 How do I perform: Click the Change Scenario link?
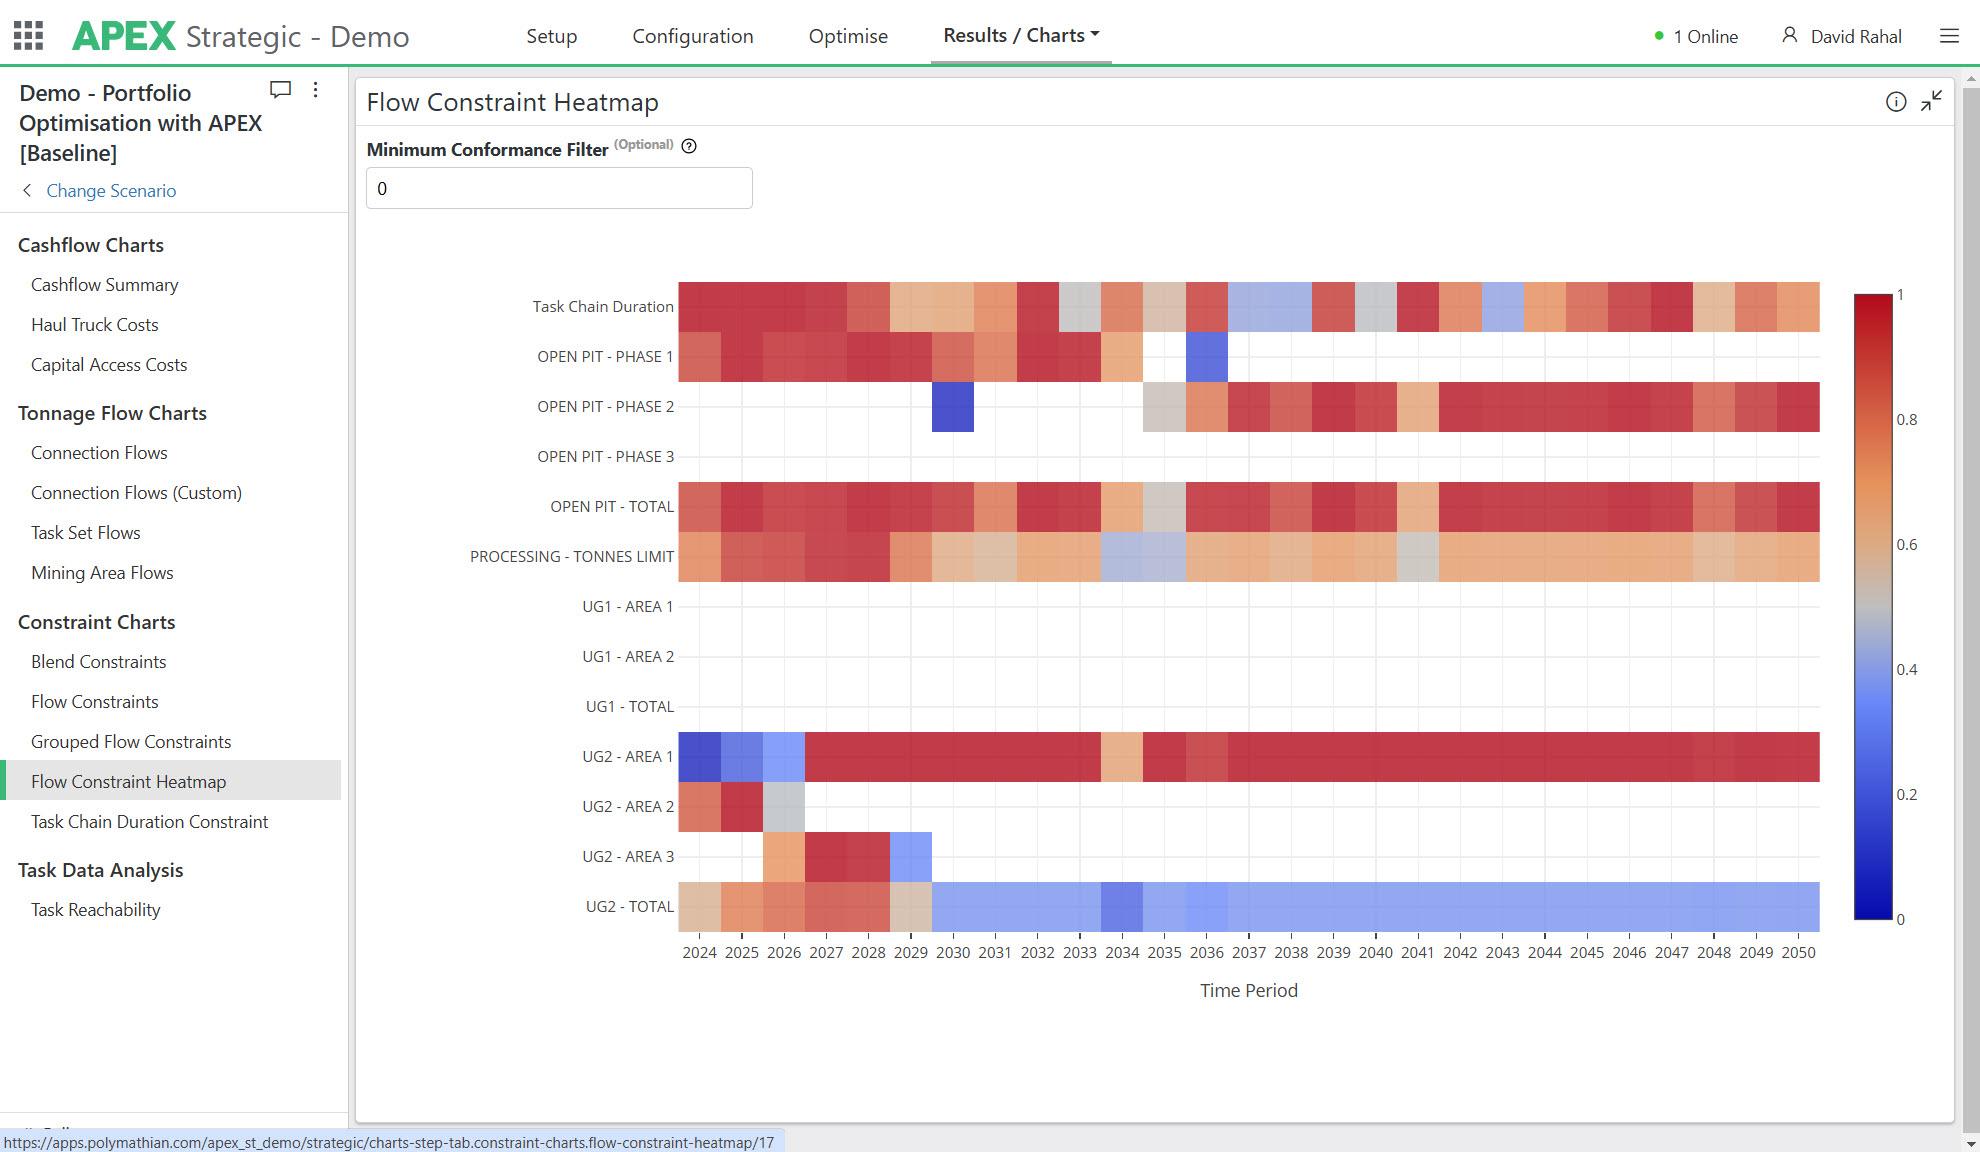[111, 190]
